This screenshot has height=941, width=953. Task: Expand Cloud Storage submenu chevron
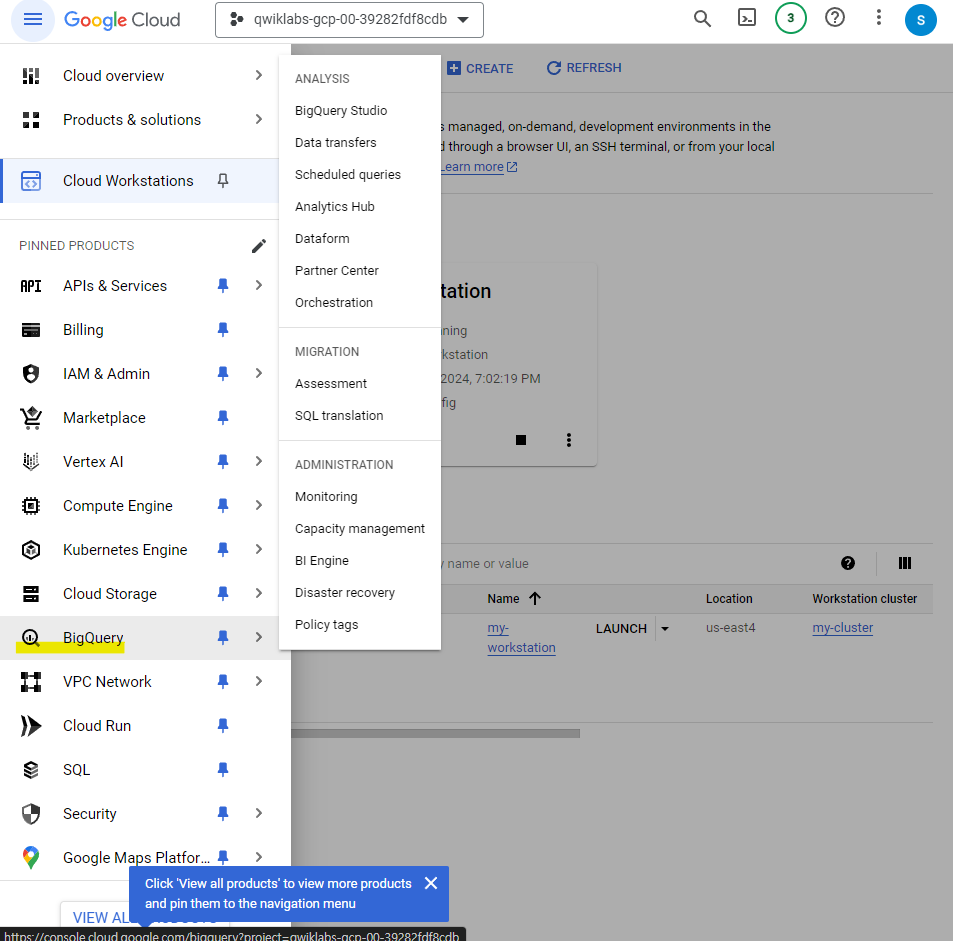tap(259, 593)
